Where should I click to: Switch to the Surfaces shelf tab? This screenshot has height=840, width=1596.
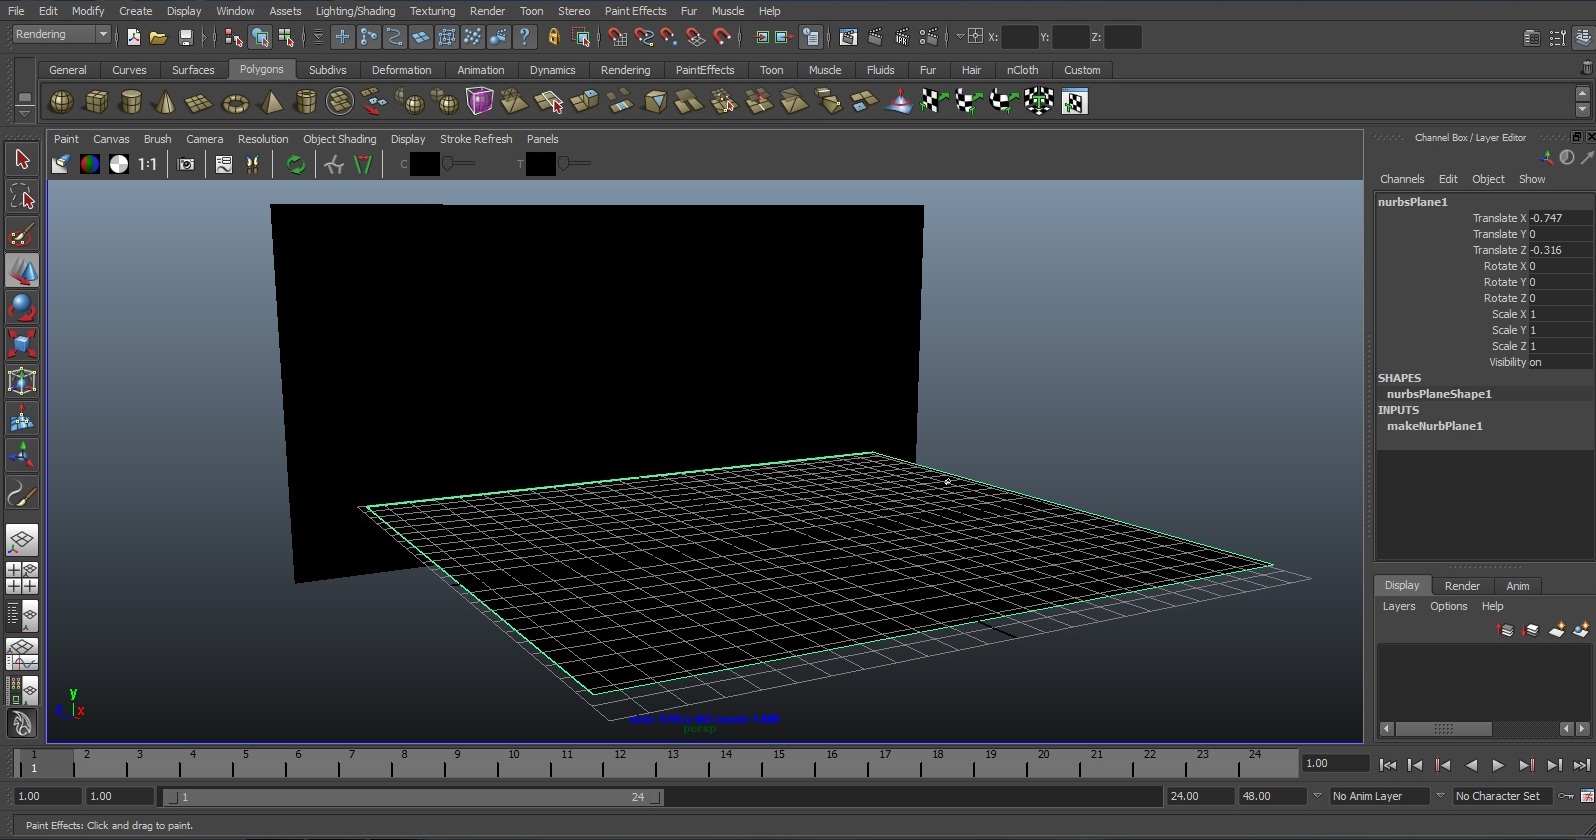193,70
